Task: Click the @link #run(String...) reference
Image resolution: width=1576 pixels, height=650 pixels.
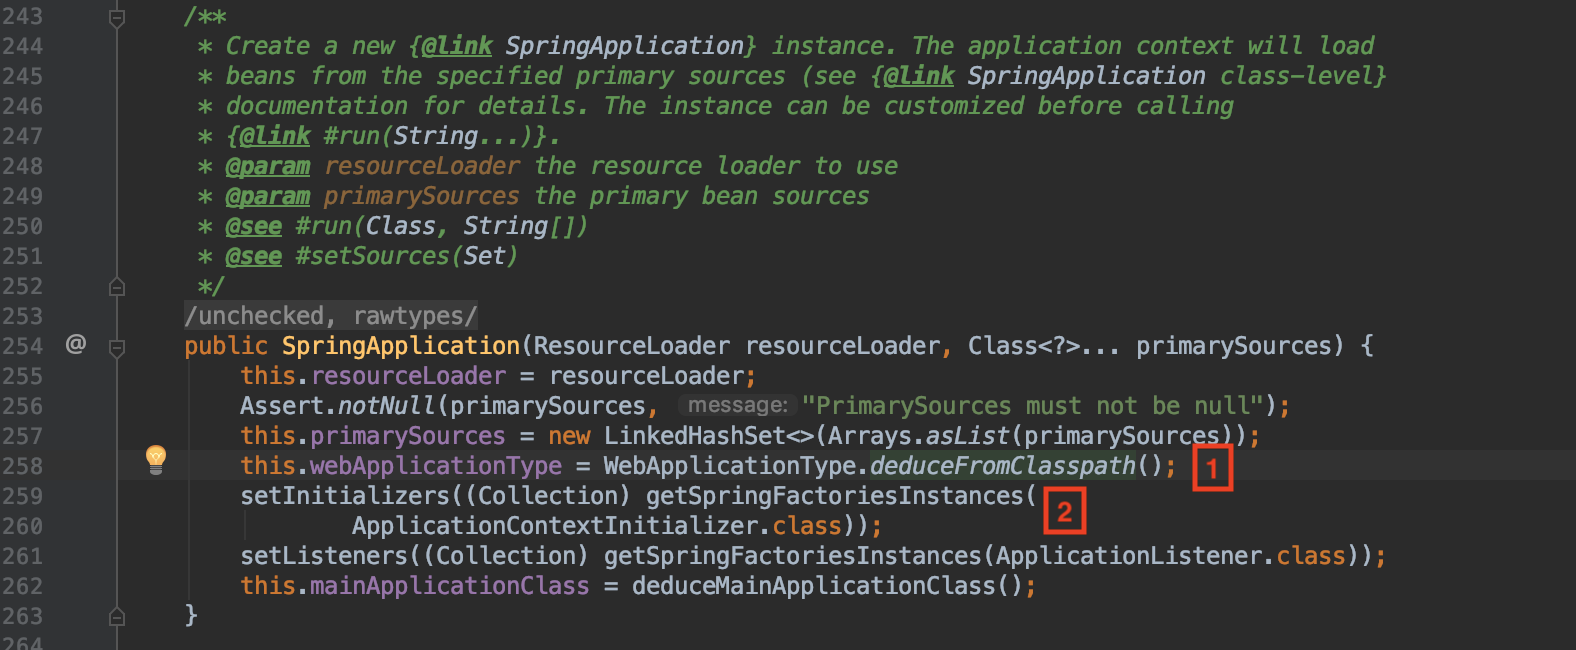Action: coord(386,136)
